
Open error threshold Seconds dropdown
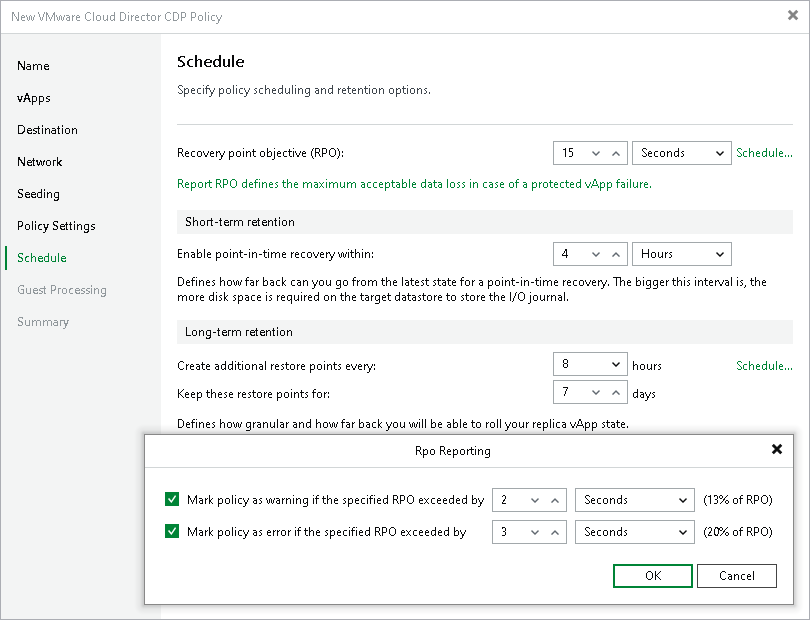(x=634, y=532)
